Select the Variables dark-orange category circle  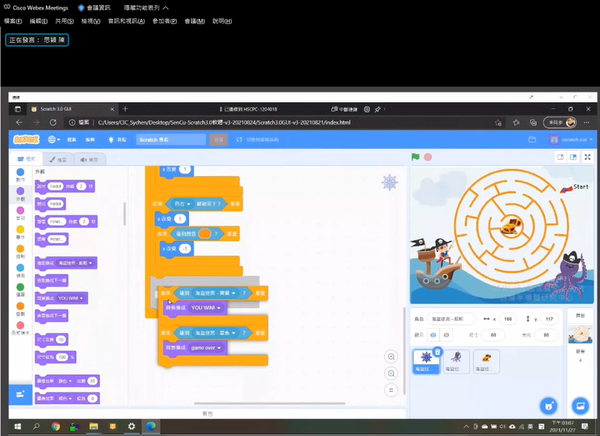coord(20,306)
